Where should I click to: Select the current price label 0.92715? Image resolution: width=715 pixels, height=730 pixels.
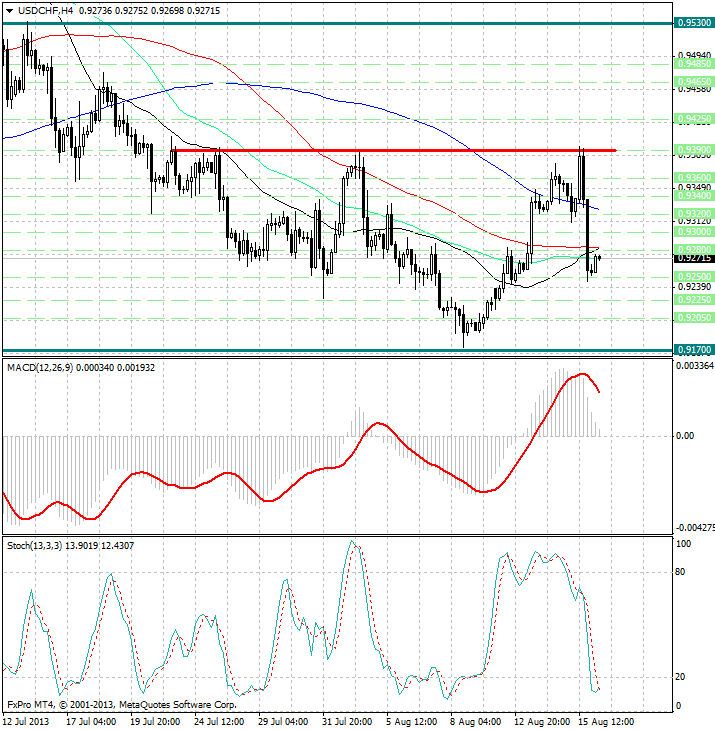pyautogui.click(x=693, y=258)
